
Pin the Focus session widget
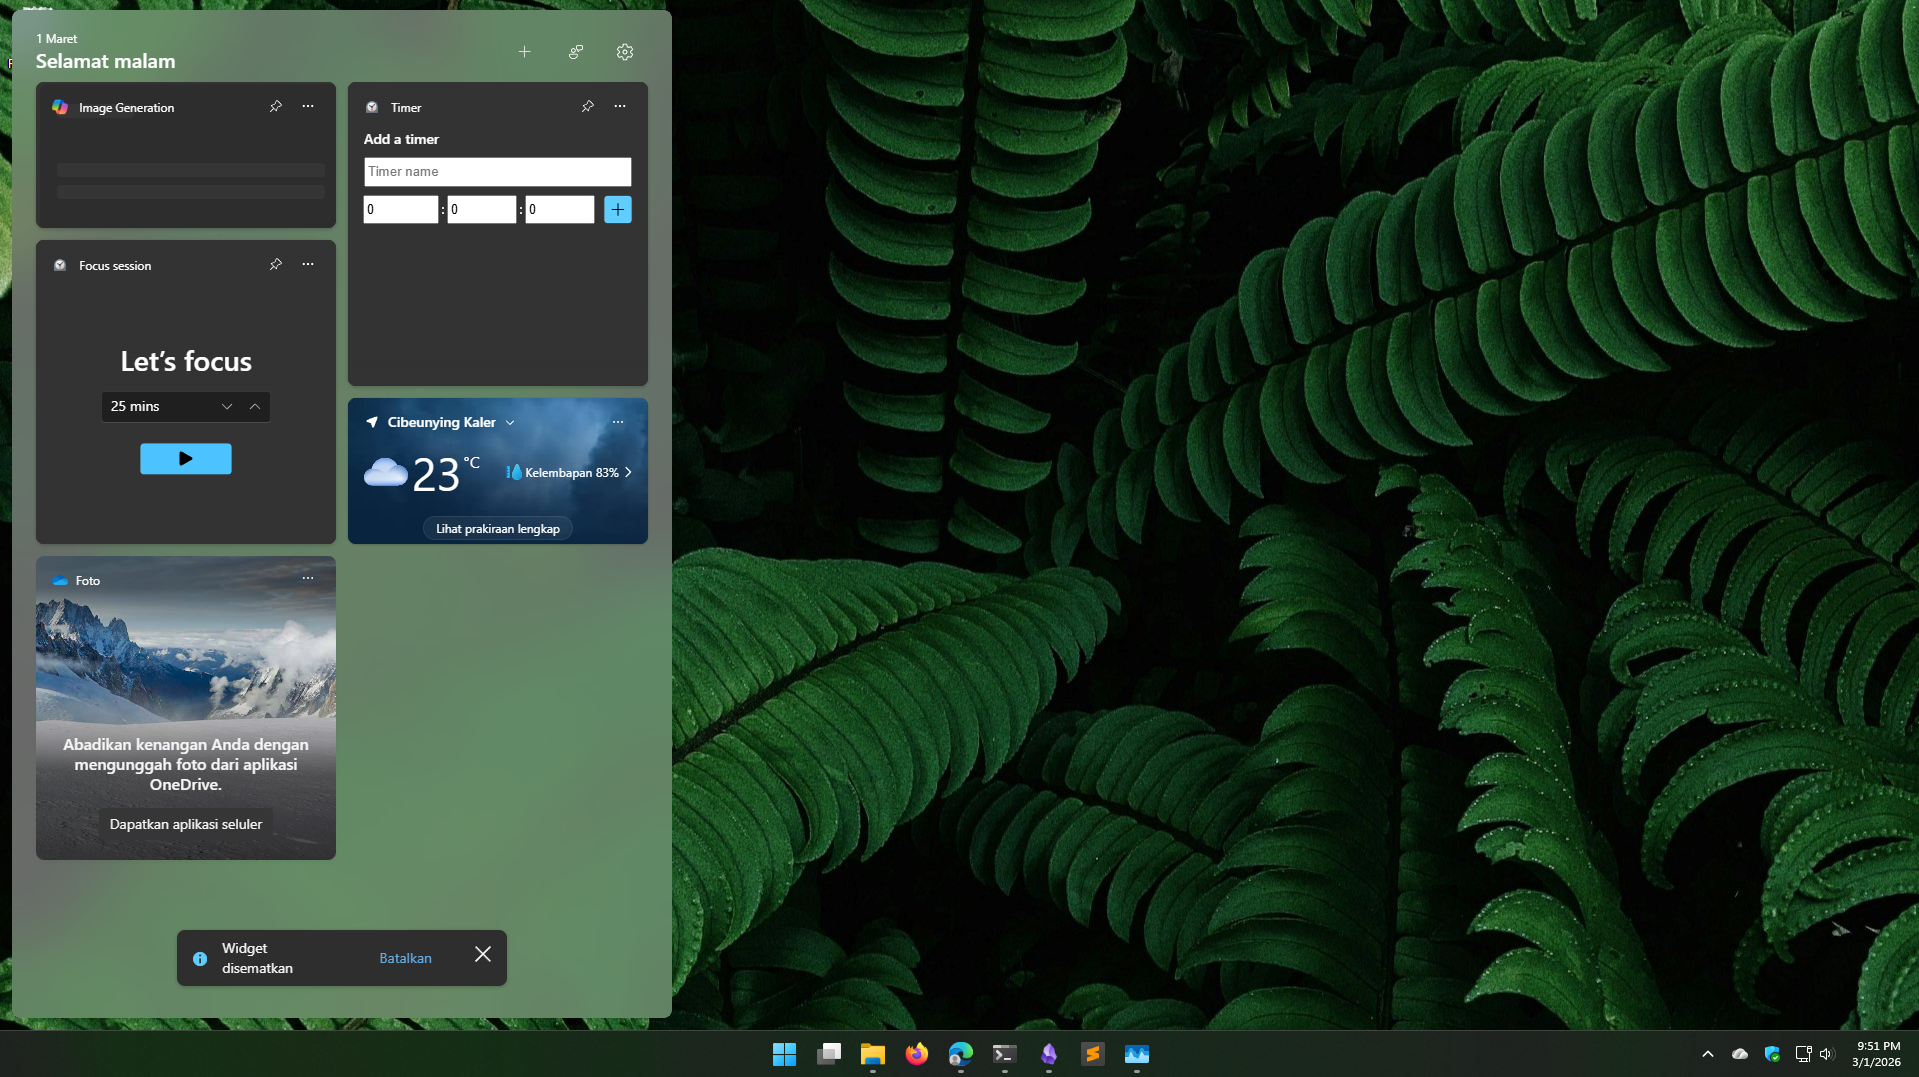[x=276, y=264]
